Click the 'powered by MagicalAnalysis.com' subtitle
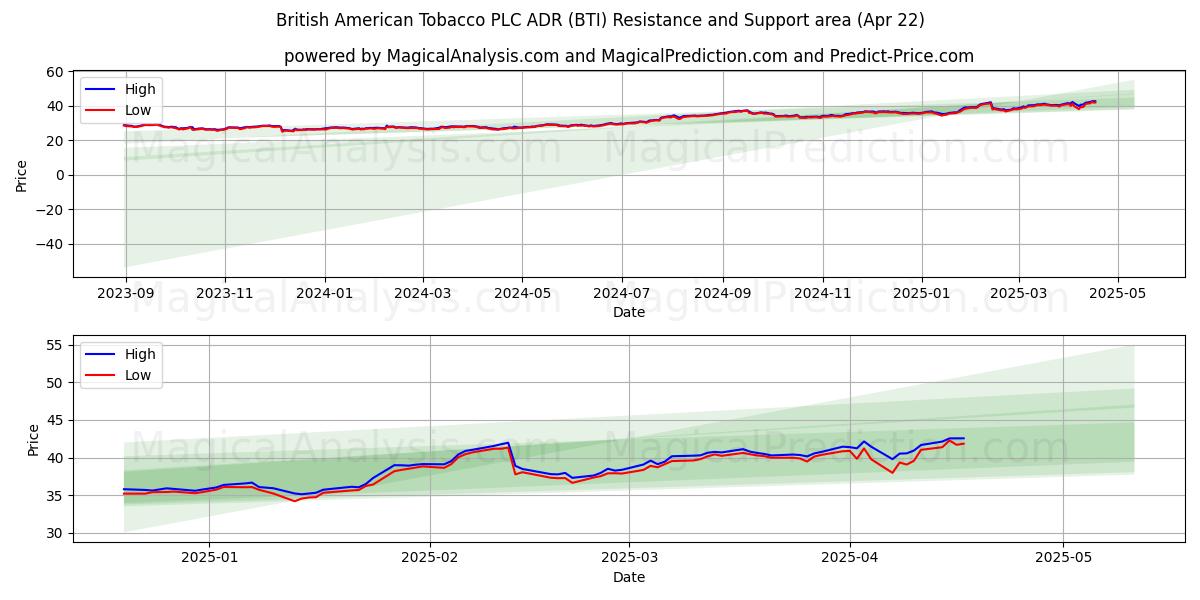This screenshot has height=600, width=1200. (629, 56)
